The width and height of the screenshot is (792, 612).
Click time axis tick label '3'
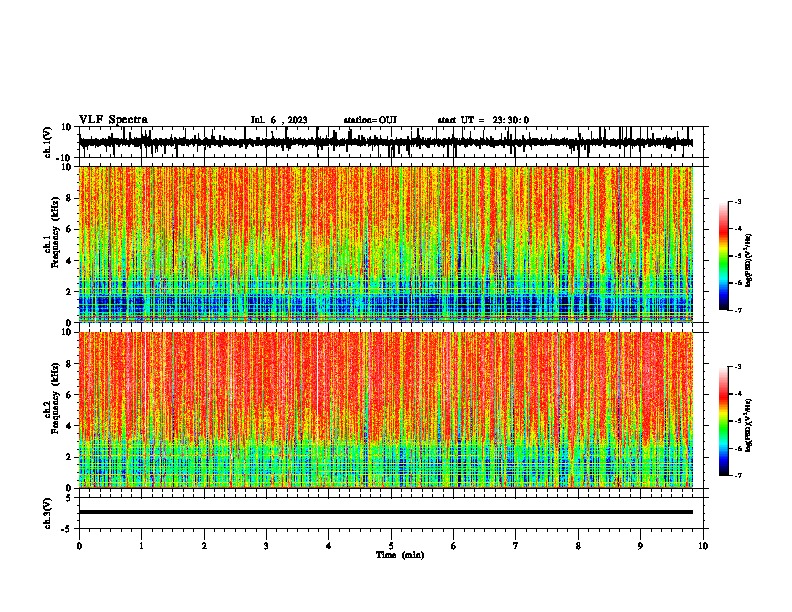[x=266, y=546]
